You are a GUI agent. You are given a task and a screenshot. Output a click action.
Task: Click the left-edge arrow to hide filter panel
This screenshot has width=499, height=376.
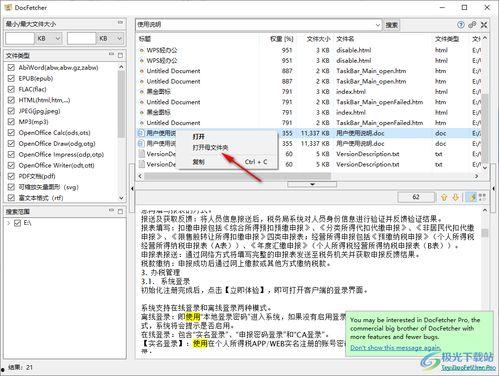pyautogui.click(x=132, y=189)
